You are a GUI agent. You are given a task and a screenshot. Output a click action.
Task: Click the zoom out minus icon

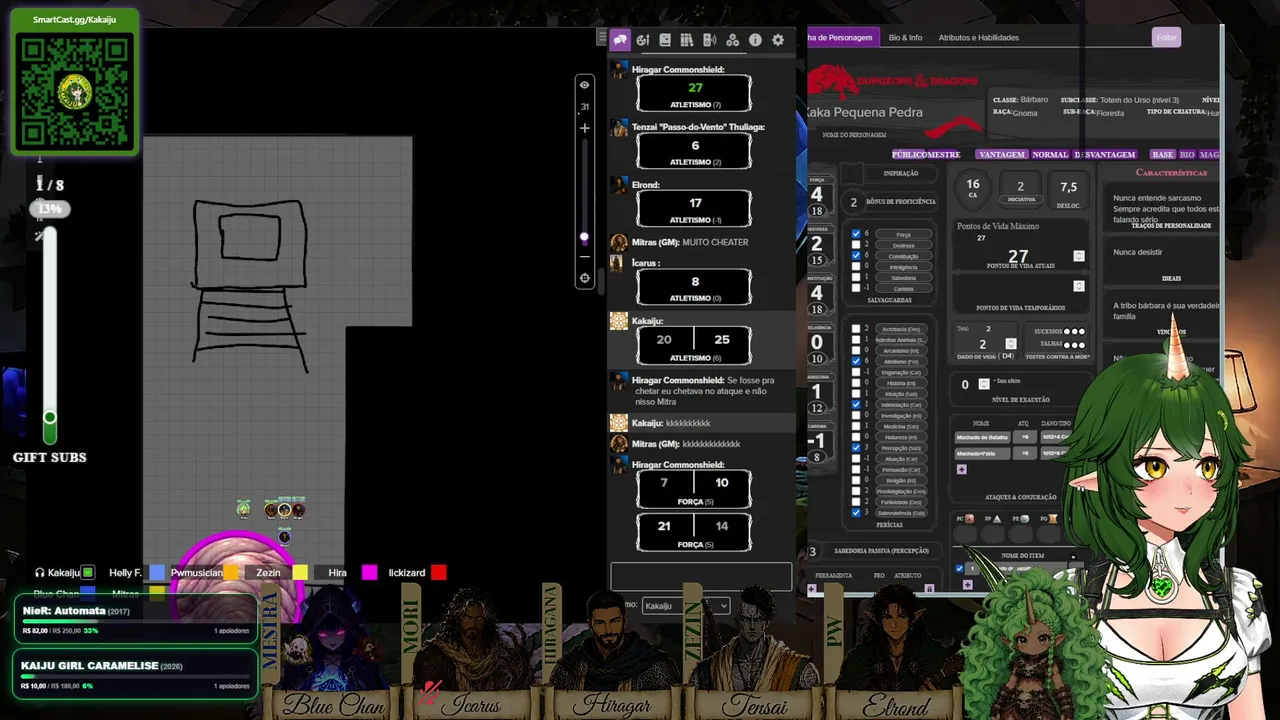(585, 257)
